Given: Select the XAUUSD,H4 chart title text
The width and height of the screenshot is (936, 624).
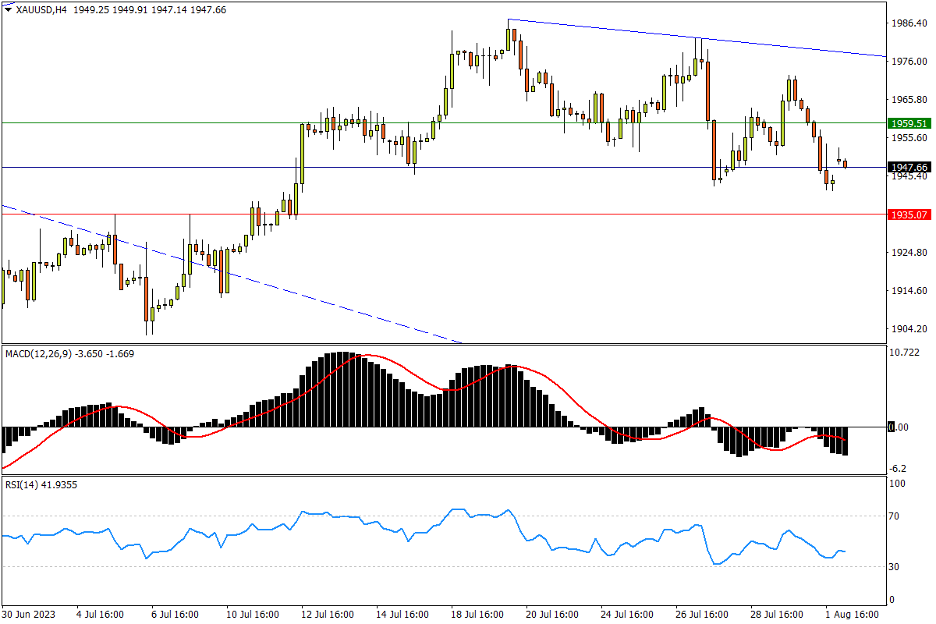Looking at the screenshot, I should (x=36, y=9).
